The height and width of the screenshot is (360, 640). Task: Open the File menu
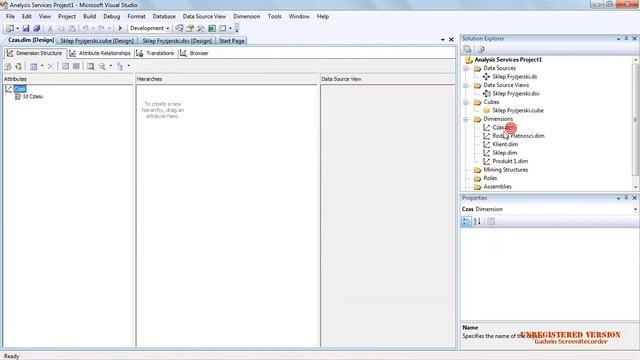pyautogui.click(x=10, y=16)
